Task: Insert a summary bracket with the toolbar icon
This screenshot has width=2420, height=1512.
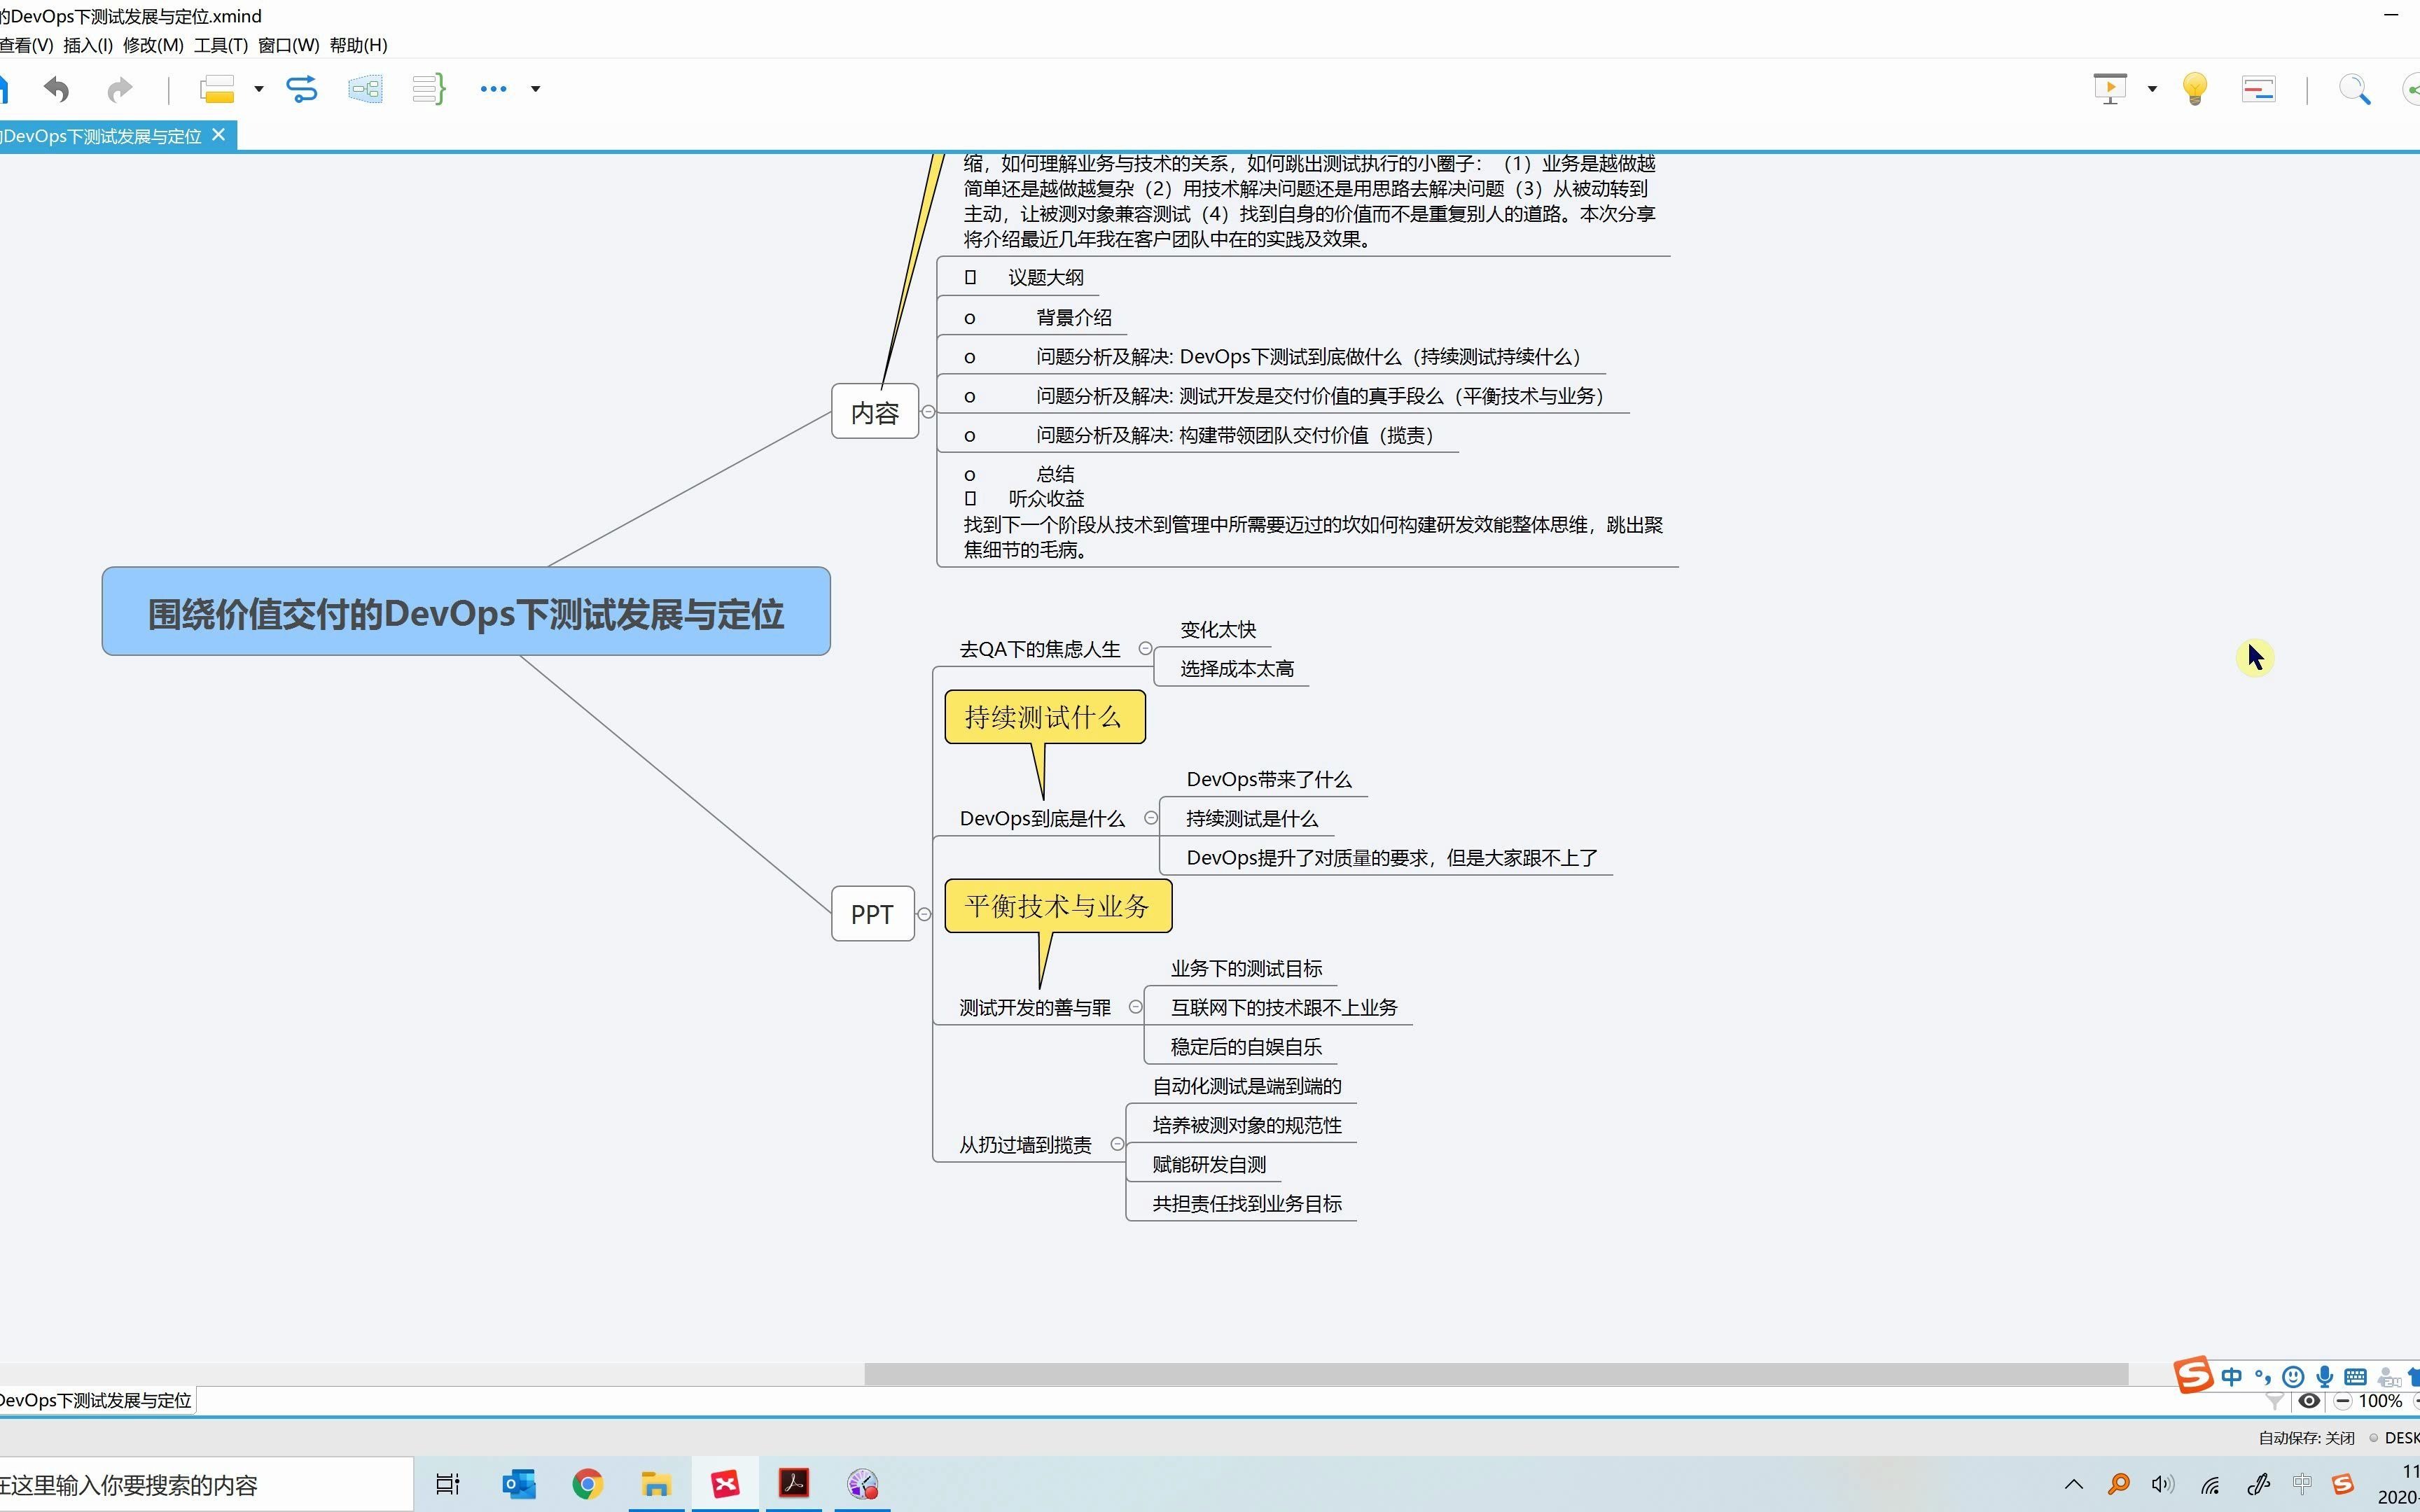Action: coord(429,89)
